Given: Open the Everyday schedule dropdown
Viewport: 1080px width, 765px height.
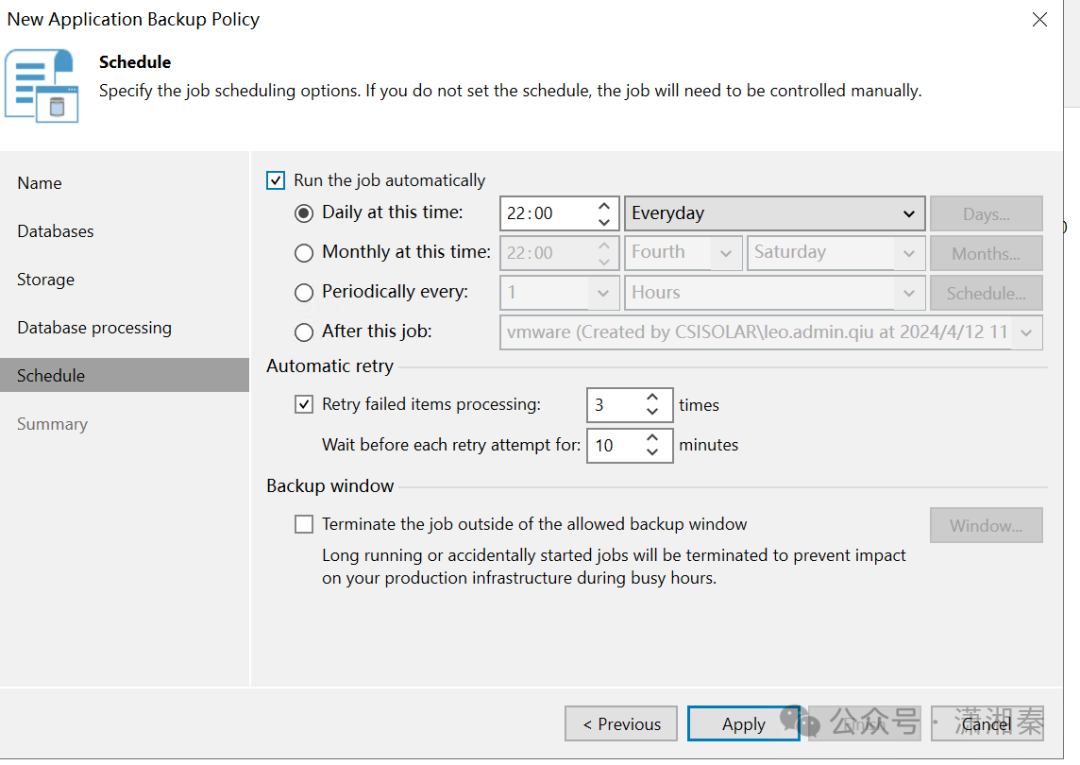Looking at the screenshot, I should [x=772, y=213].
